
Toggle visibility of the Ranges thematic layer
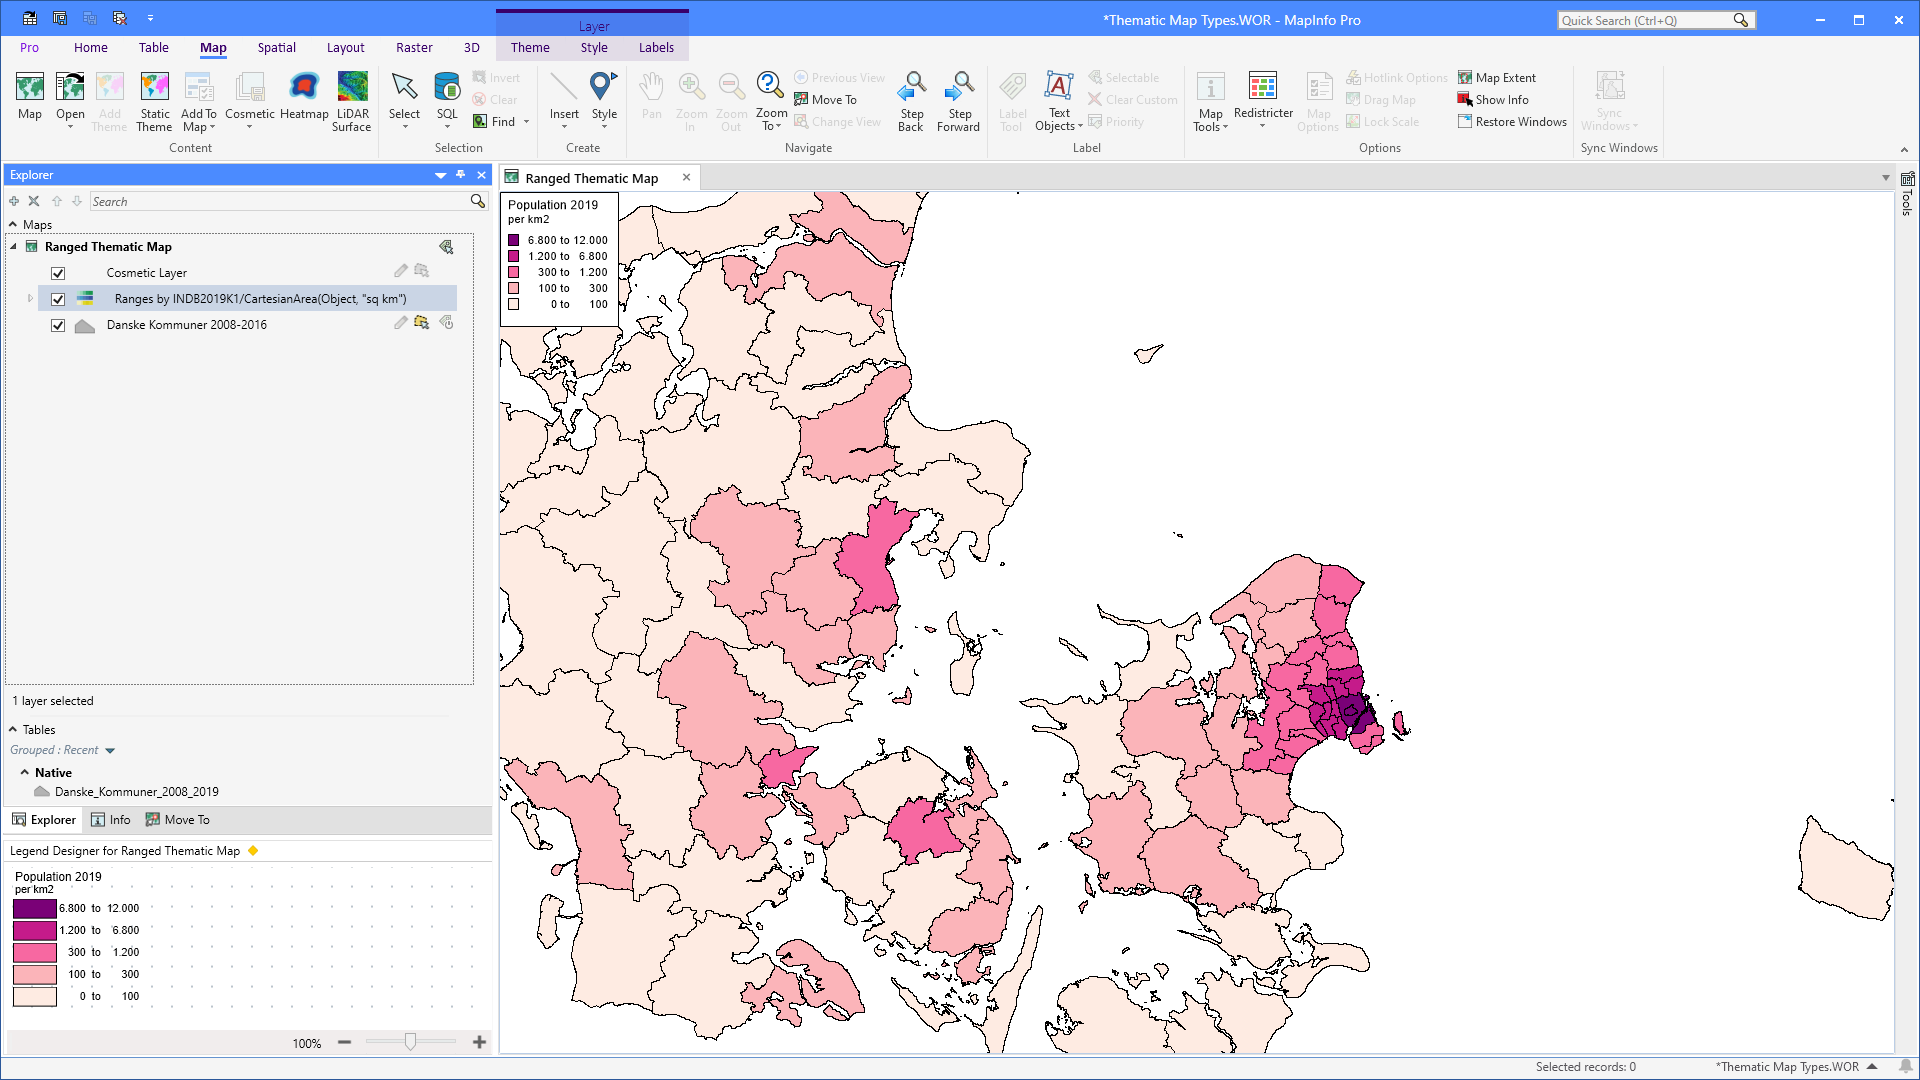[x=58, y=298]
